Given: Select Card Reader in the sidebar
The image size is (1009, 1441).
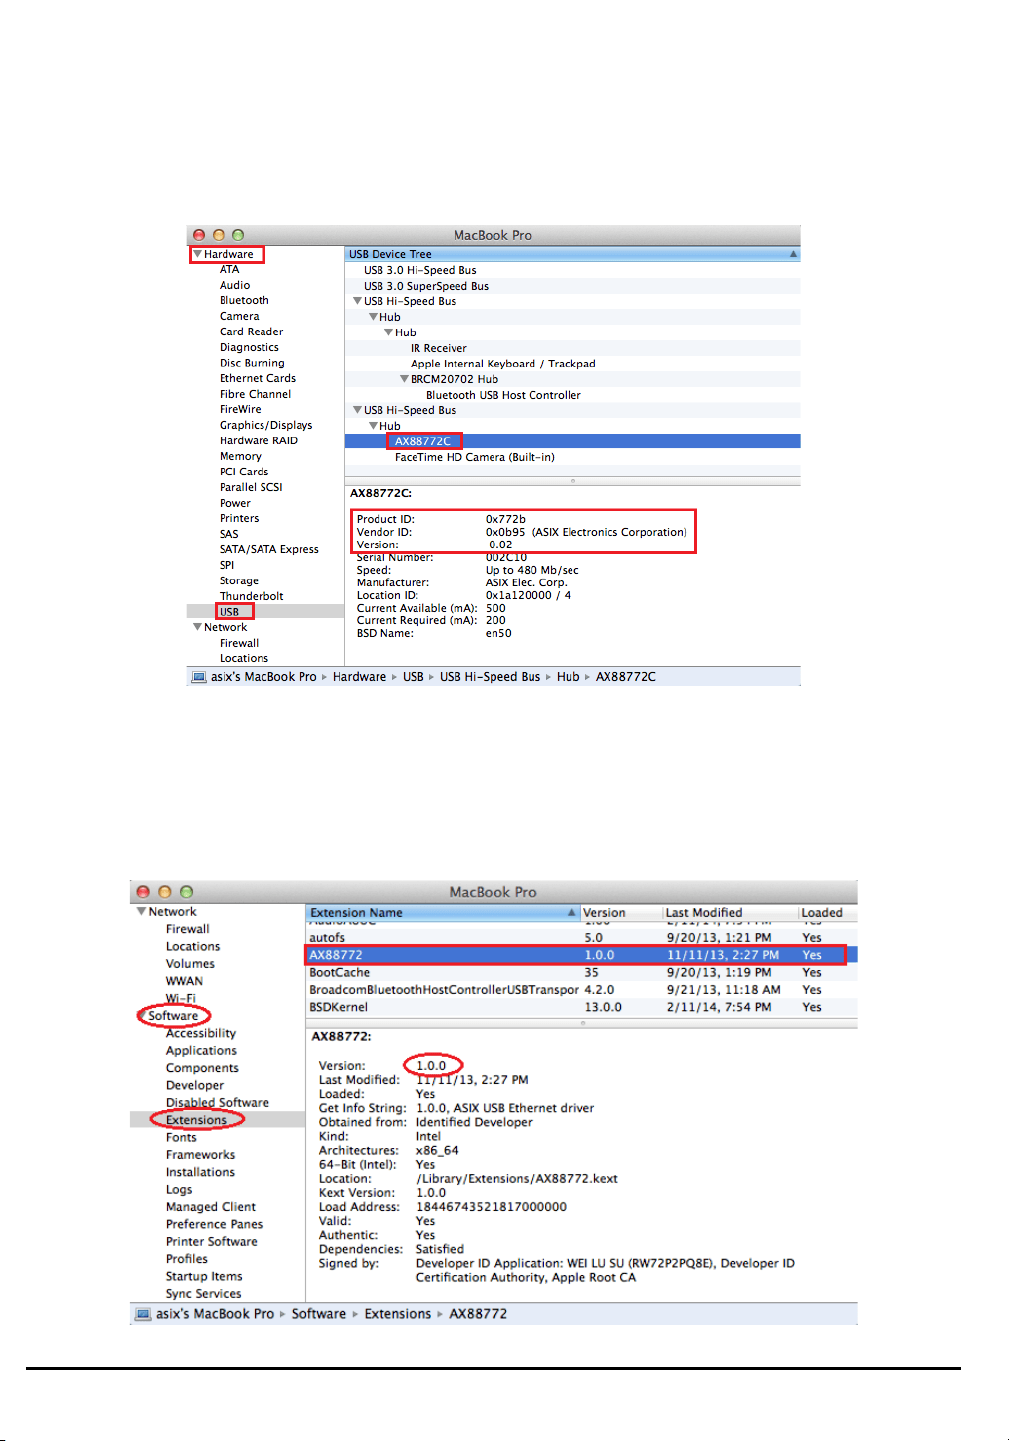Looking at the screenshot, I should 251,331.
